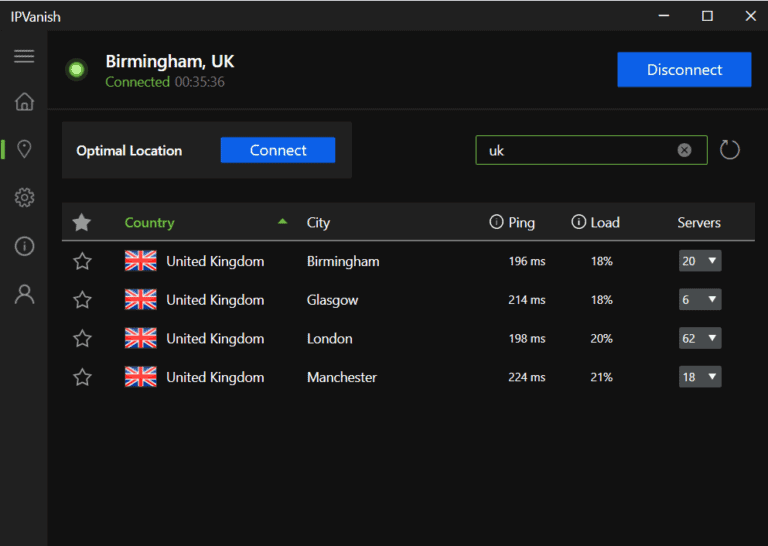This screenshot has height=546, width=768.
Task: Open the London servers dropdown showing 62
Action: (x=700, y=338)
